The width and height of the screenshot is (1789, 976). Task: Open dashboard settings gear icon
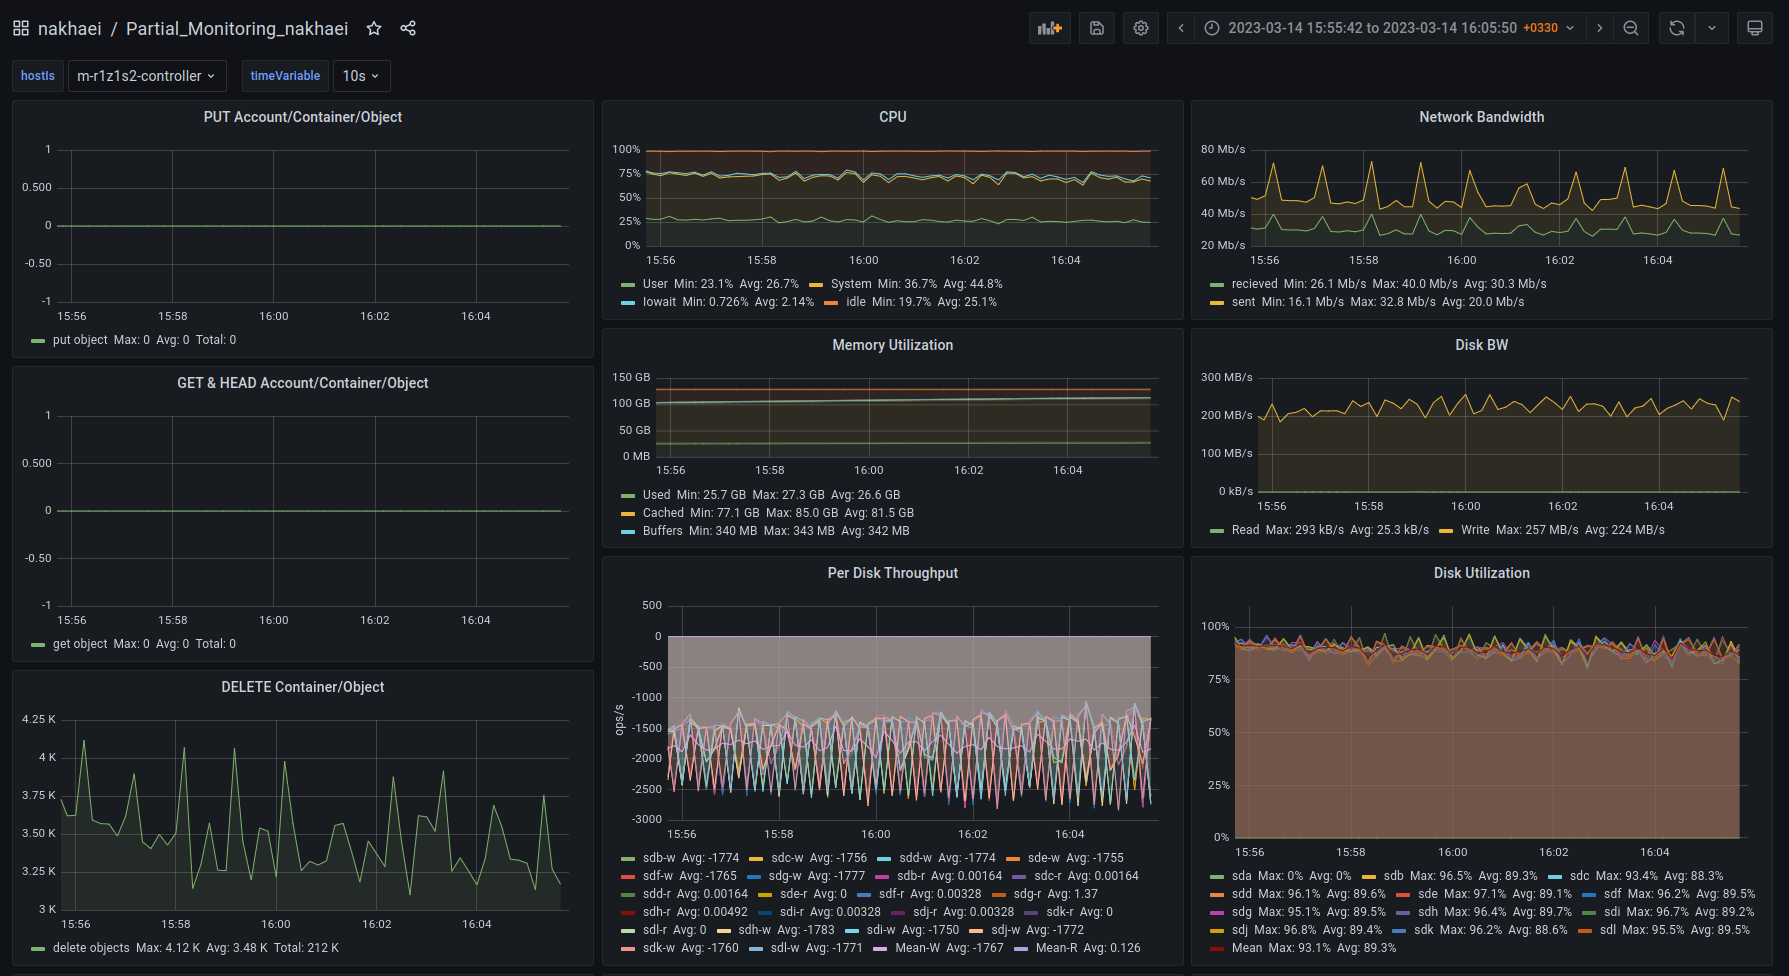1140,28
